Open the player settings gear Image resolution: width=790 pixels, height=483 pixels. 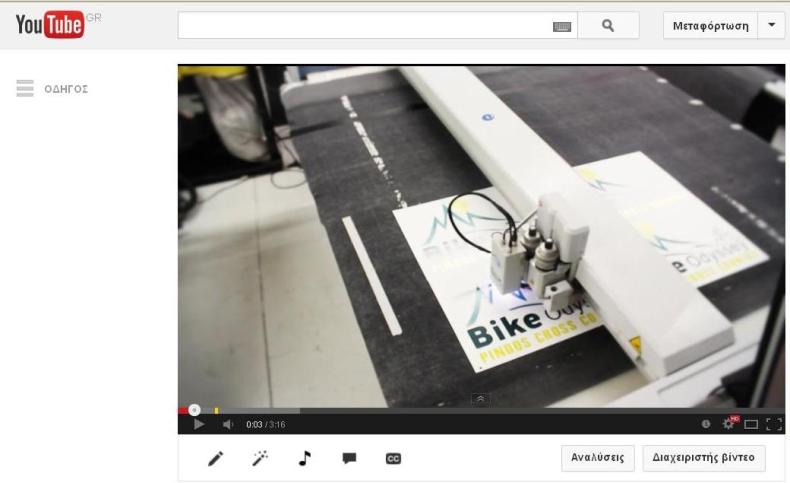(x=729, y=424)
